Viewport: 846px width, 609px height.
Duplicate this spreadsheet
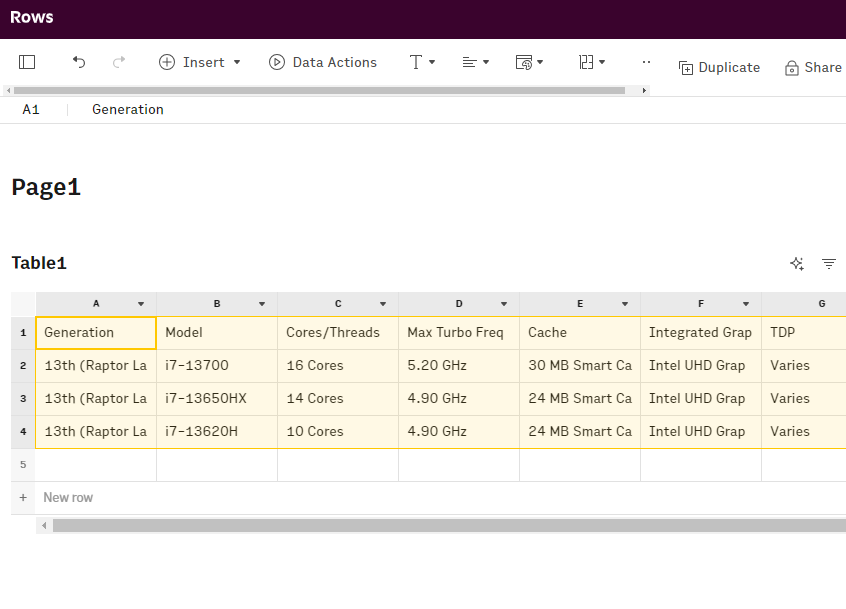click(719, 67)
